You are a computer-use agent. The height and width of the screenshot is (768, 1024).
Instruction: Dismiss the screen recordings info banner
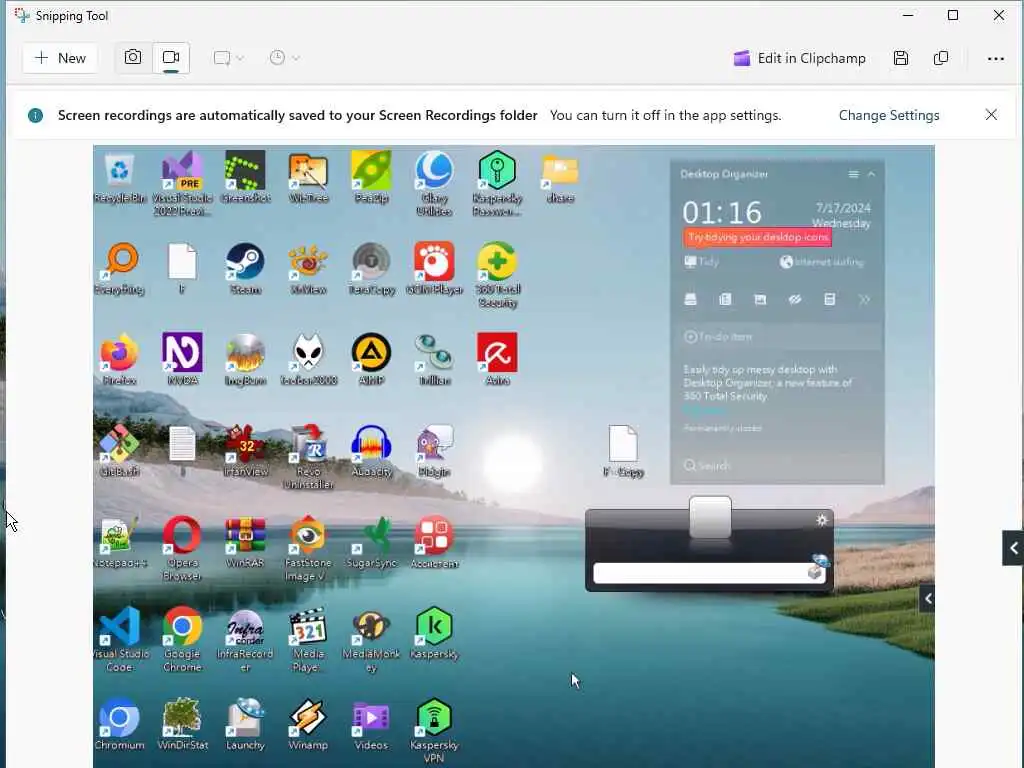[991, 115]
